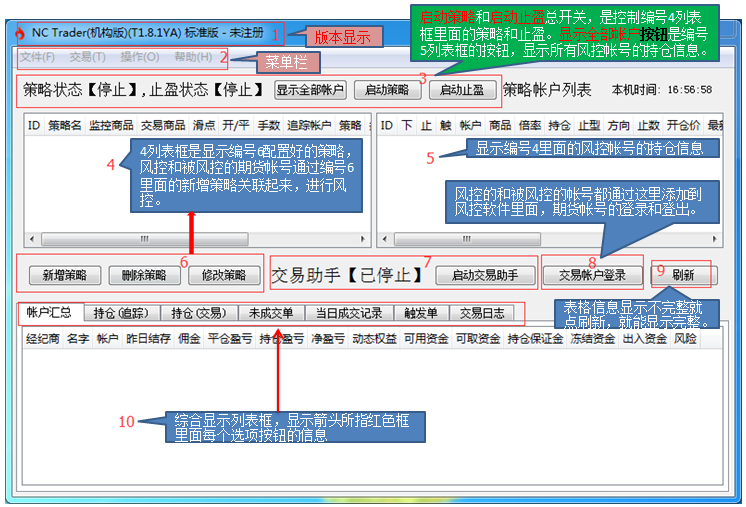Image resolution: width=746 pixels, height=507 pixels.
Task: Switch to the 未成交单 tab
Action: click(x=271, y=313)
